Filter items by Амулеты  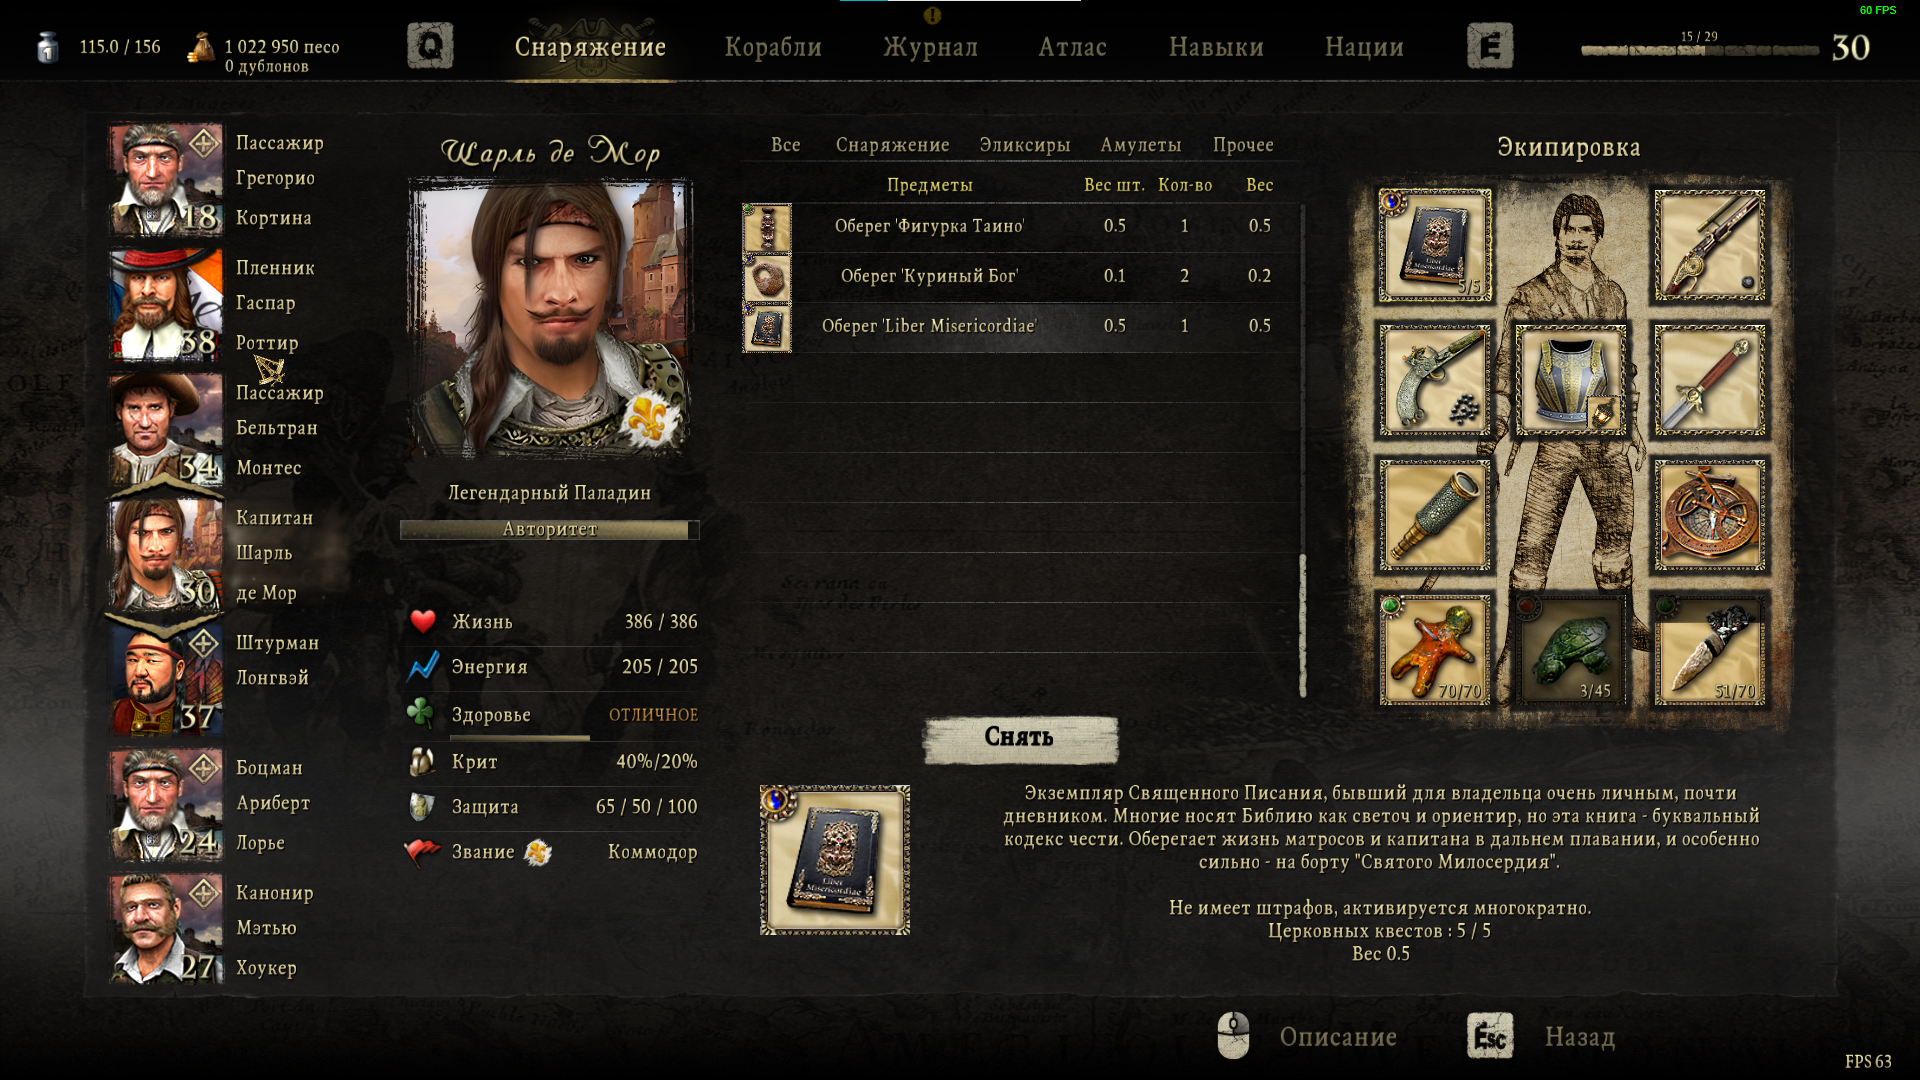tap(1141, 145)
